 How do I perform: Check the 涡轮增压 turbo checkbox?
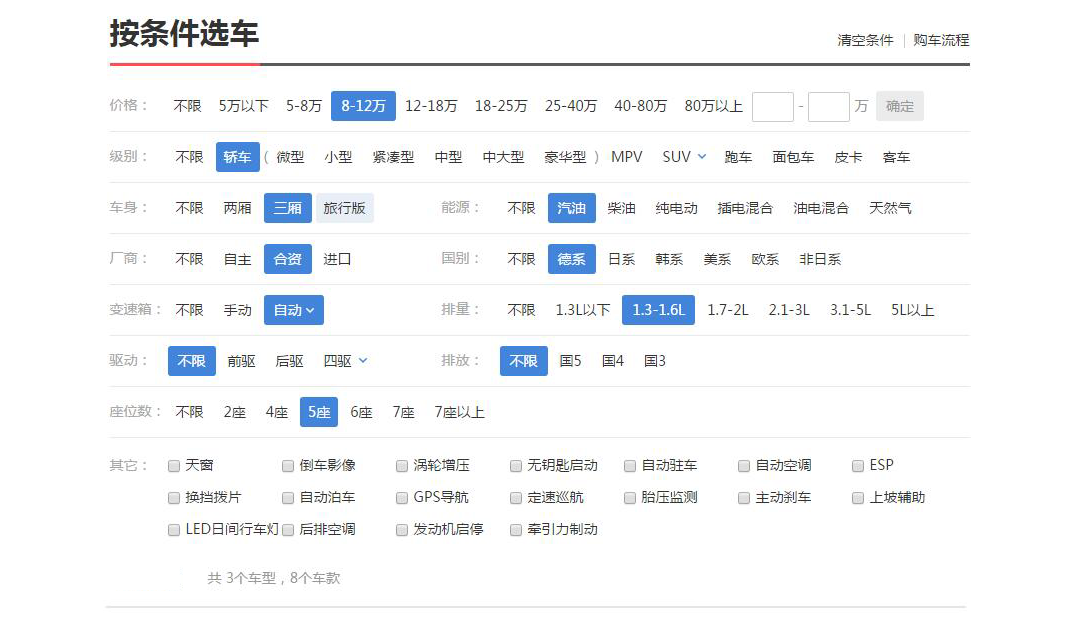coord(402,466)
